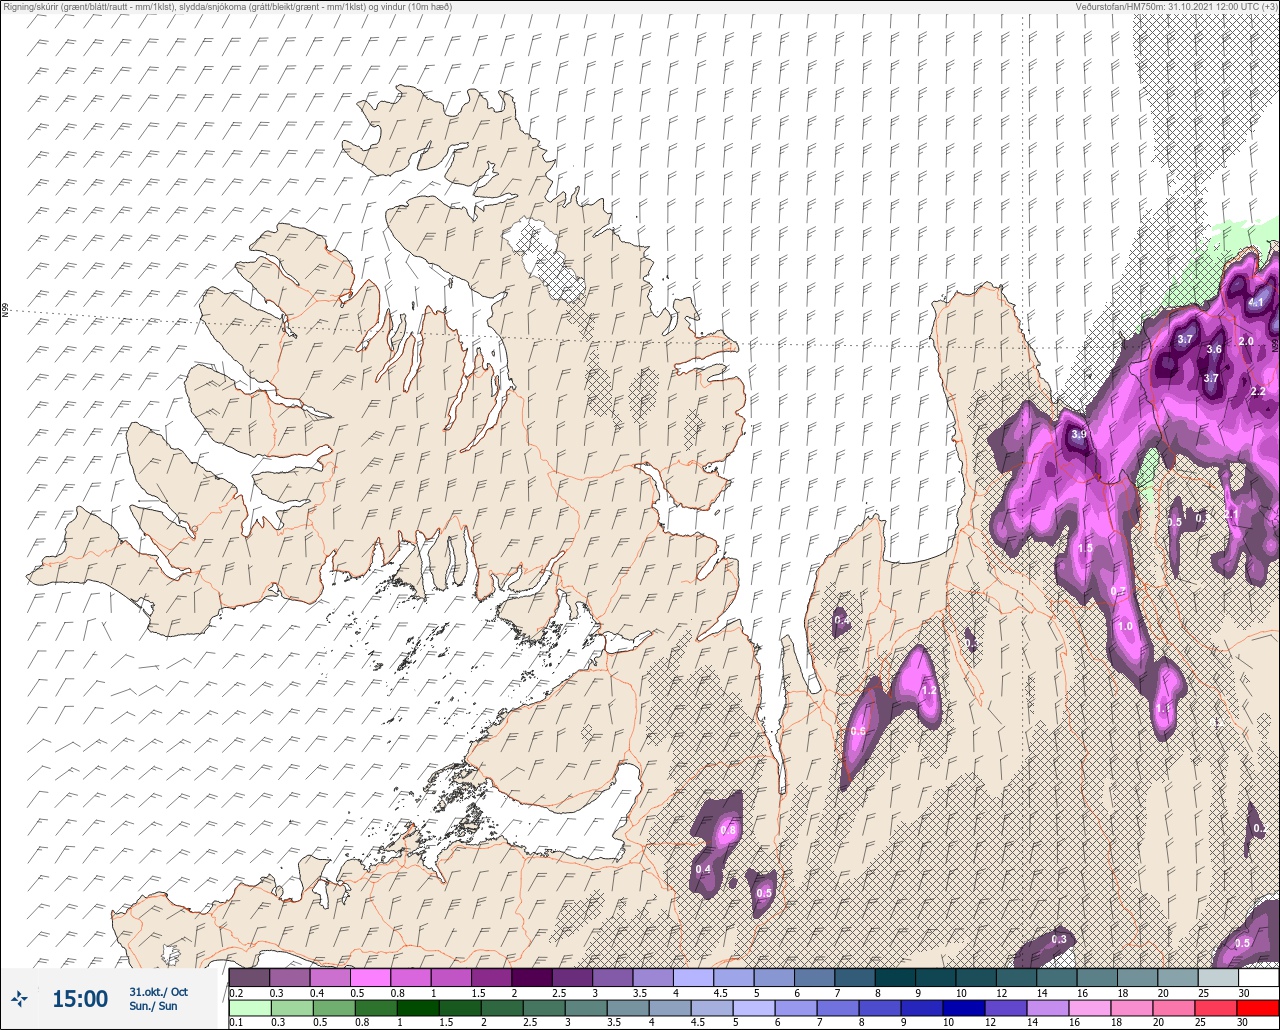Click the 1.2 snowfall value on map
Image resolution: width=1280 pixels, height=1030 pixels.
click(929, 690)
